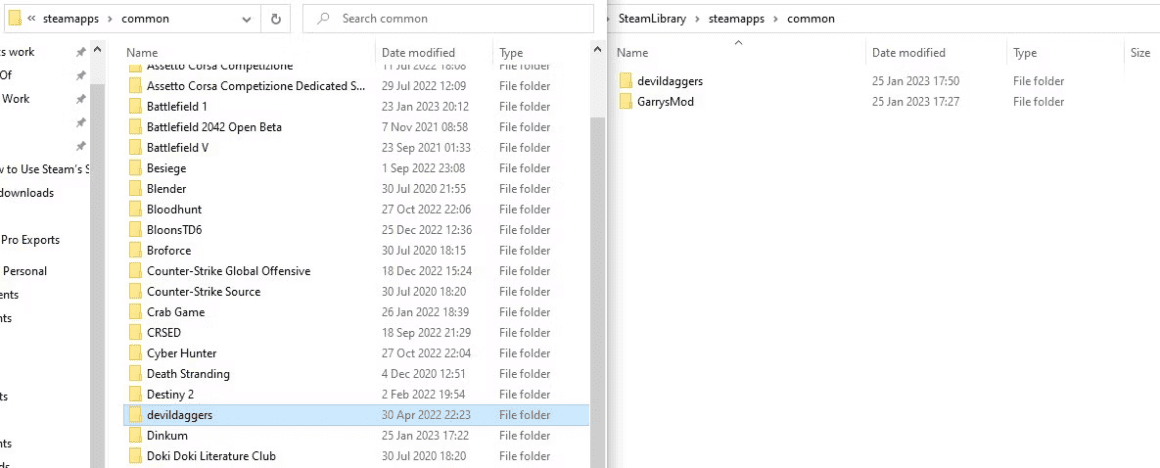Click the date 25 Jan 2023 17:50
Image resolution: width=1160 pixels, height=468 pixels.
click(x=916, y=81)
